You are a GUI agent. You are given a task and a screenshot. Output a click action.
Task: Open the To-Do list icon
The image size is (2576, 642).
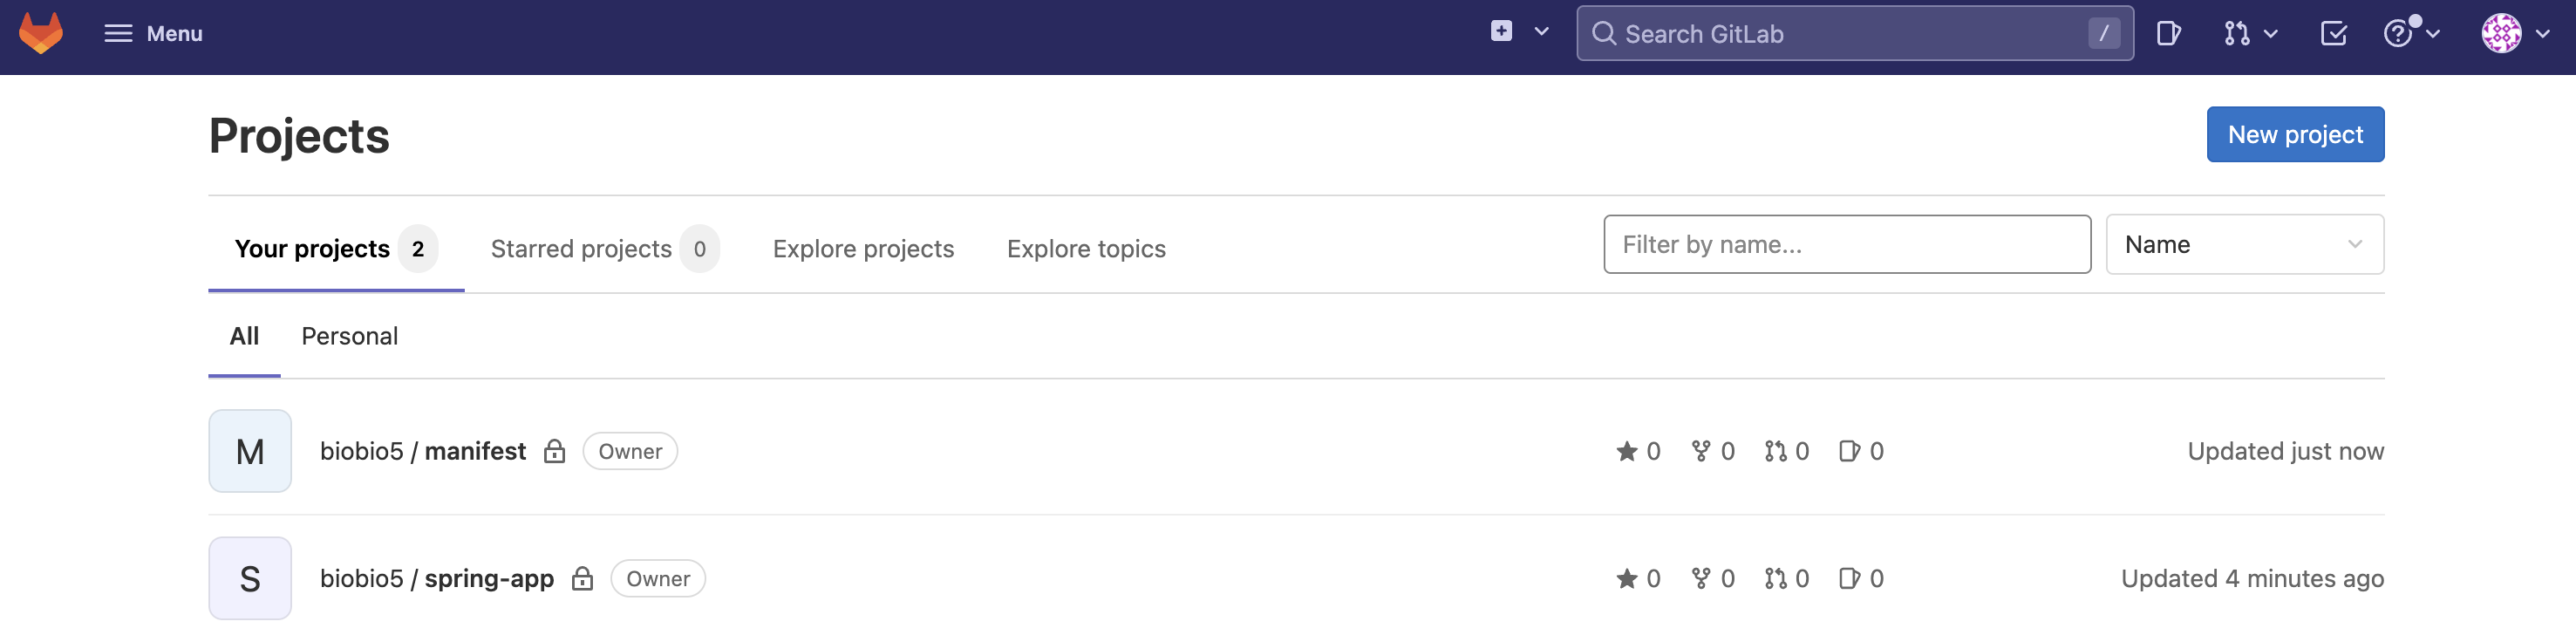[x=2333, y=34]
